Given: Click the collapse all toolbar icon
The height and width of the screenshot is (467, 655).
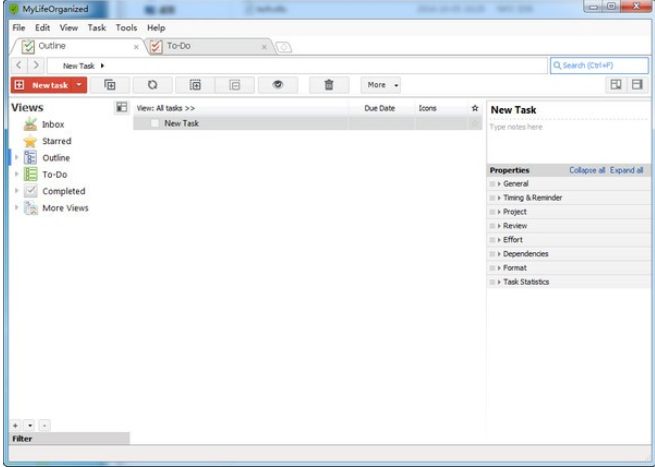Looking at the screenshot, I should tap(235, 85).
